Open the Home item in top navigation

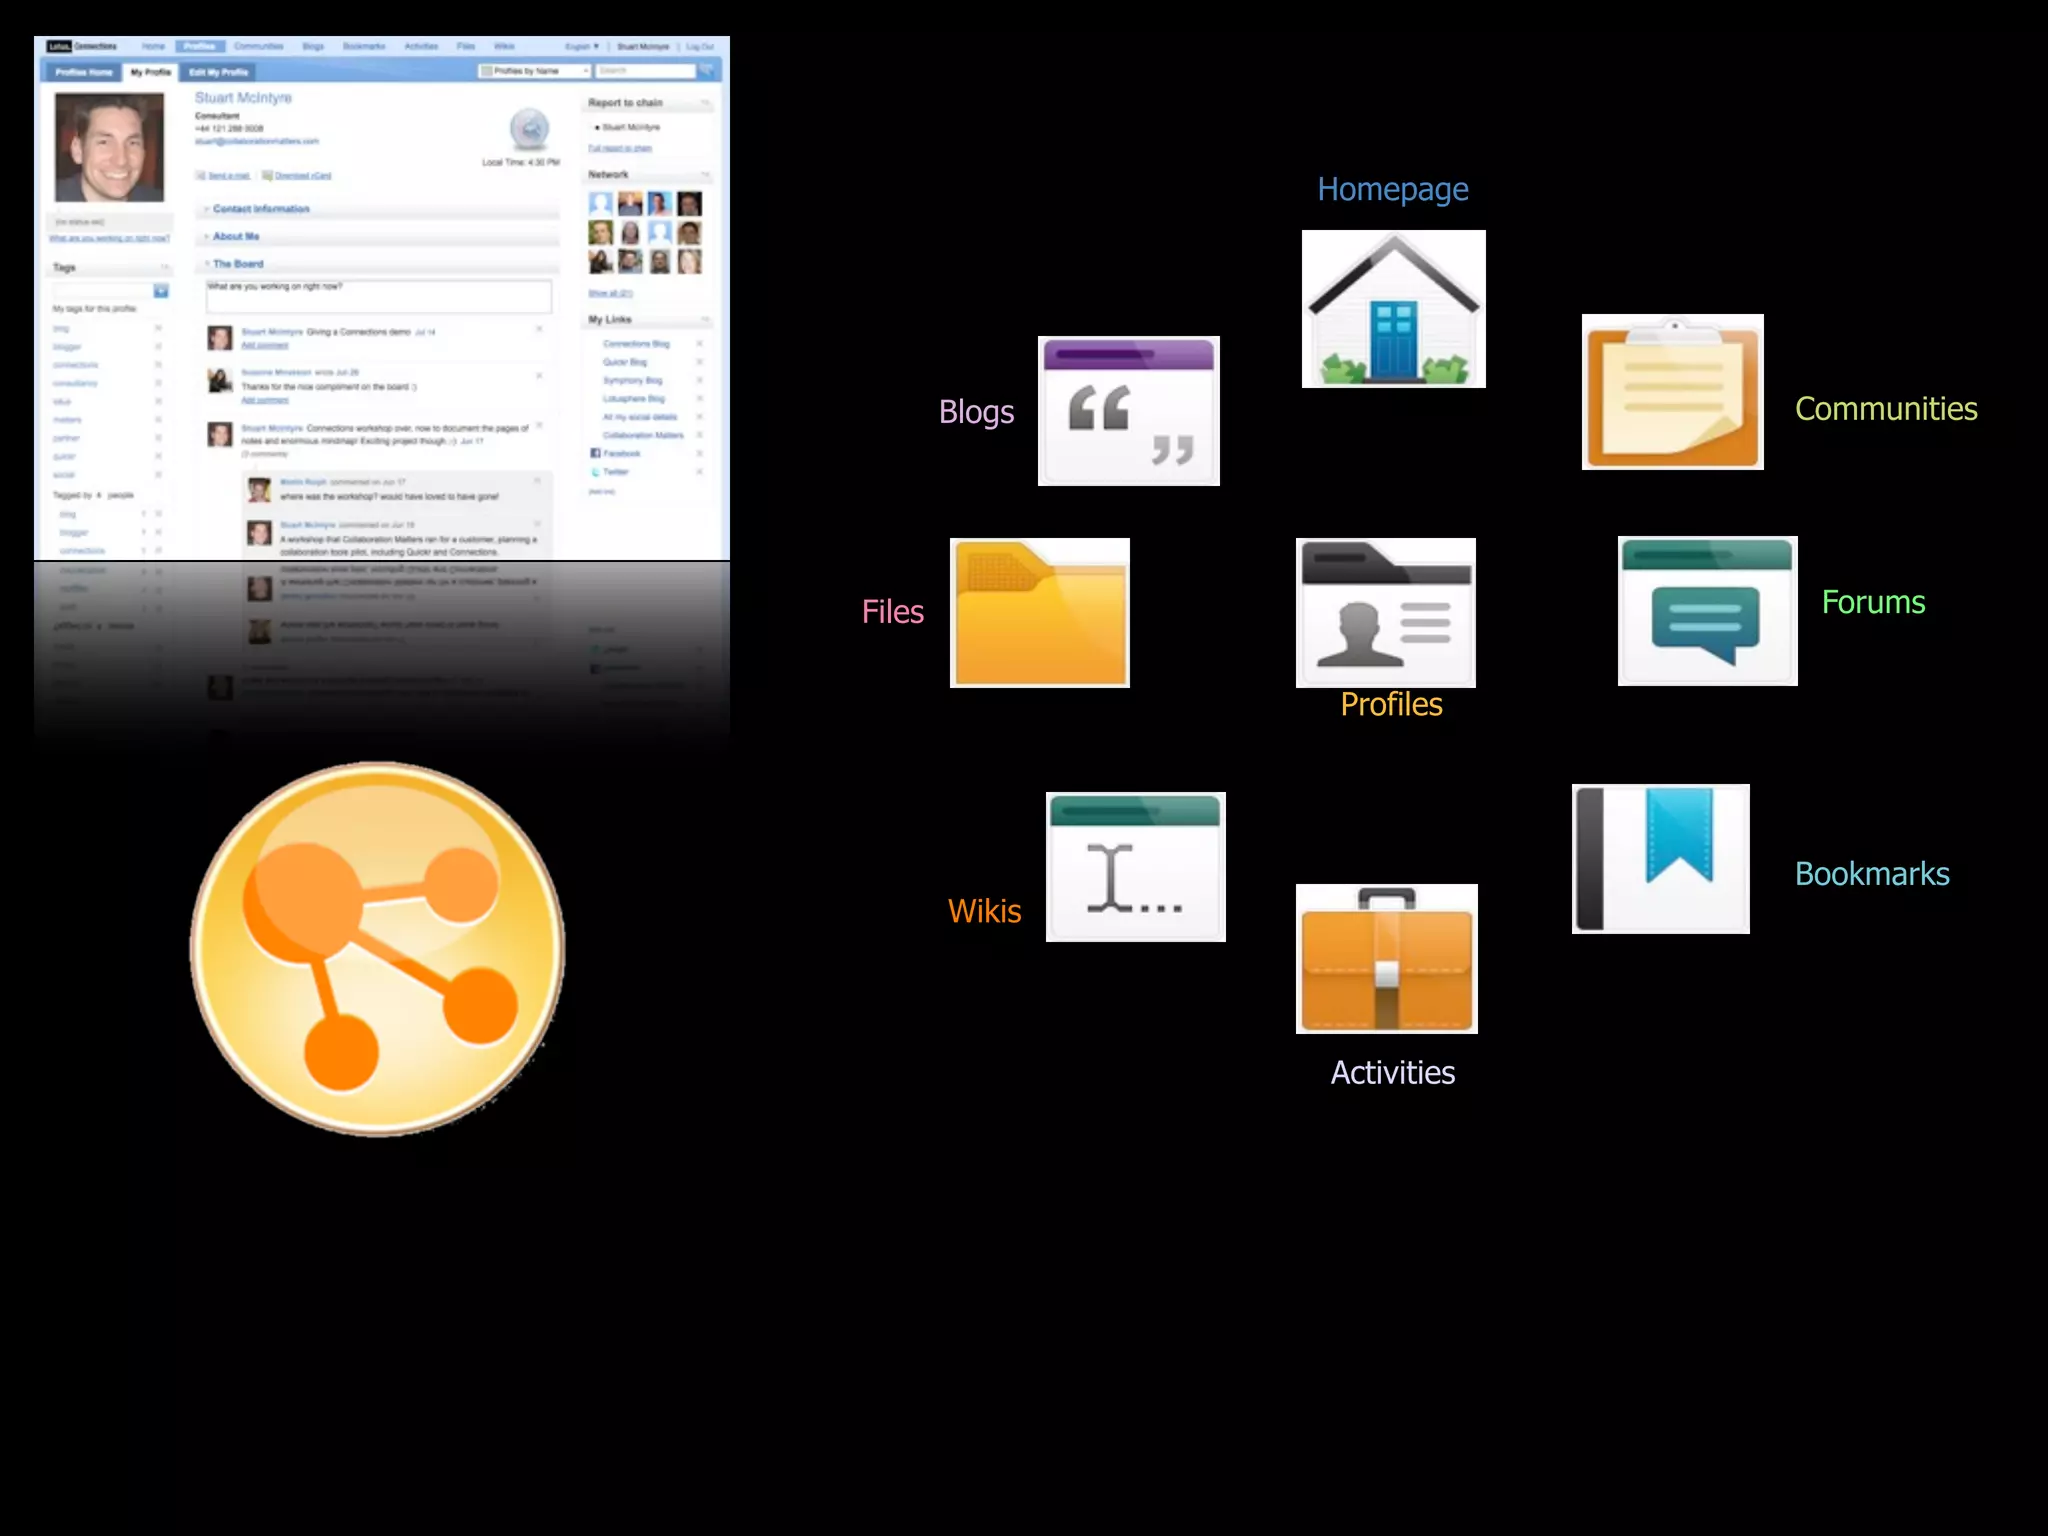coord(153,46)
